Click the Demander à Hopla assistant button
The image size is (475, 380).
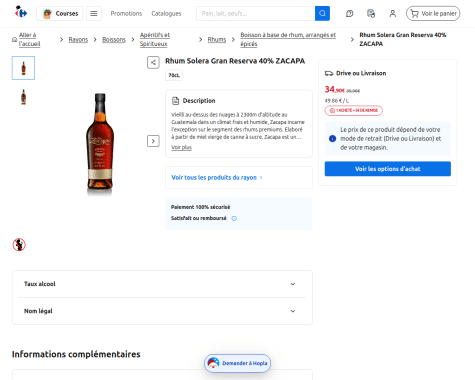pos(237,363)
